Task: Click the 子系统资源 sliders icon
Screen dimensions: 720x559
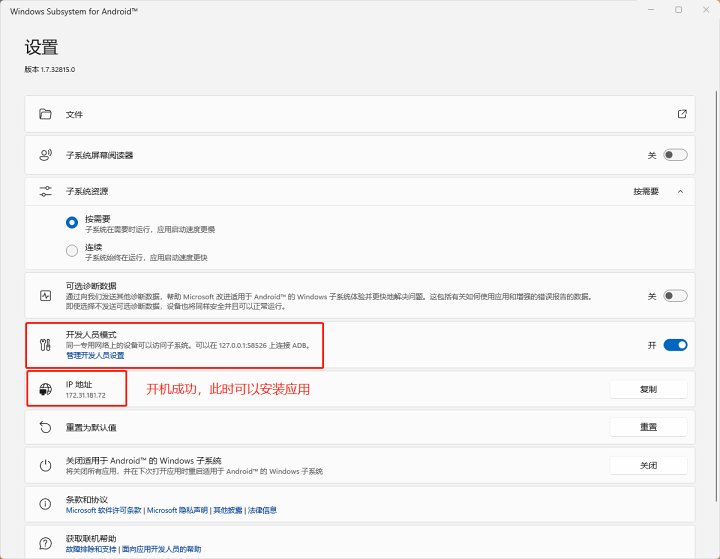Action: (45, 191)
